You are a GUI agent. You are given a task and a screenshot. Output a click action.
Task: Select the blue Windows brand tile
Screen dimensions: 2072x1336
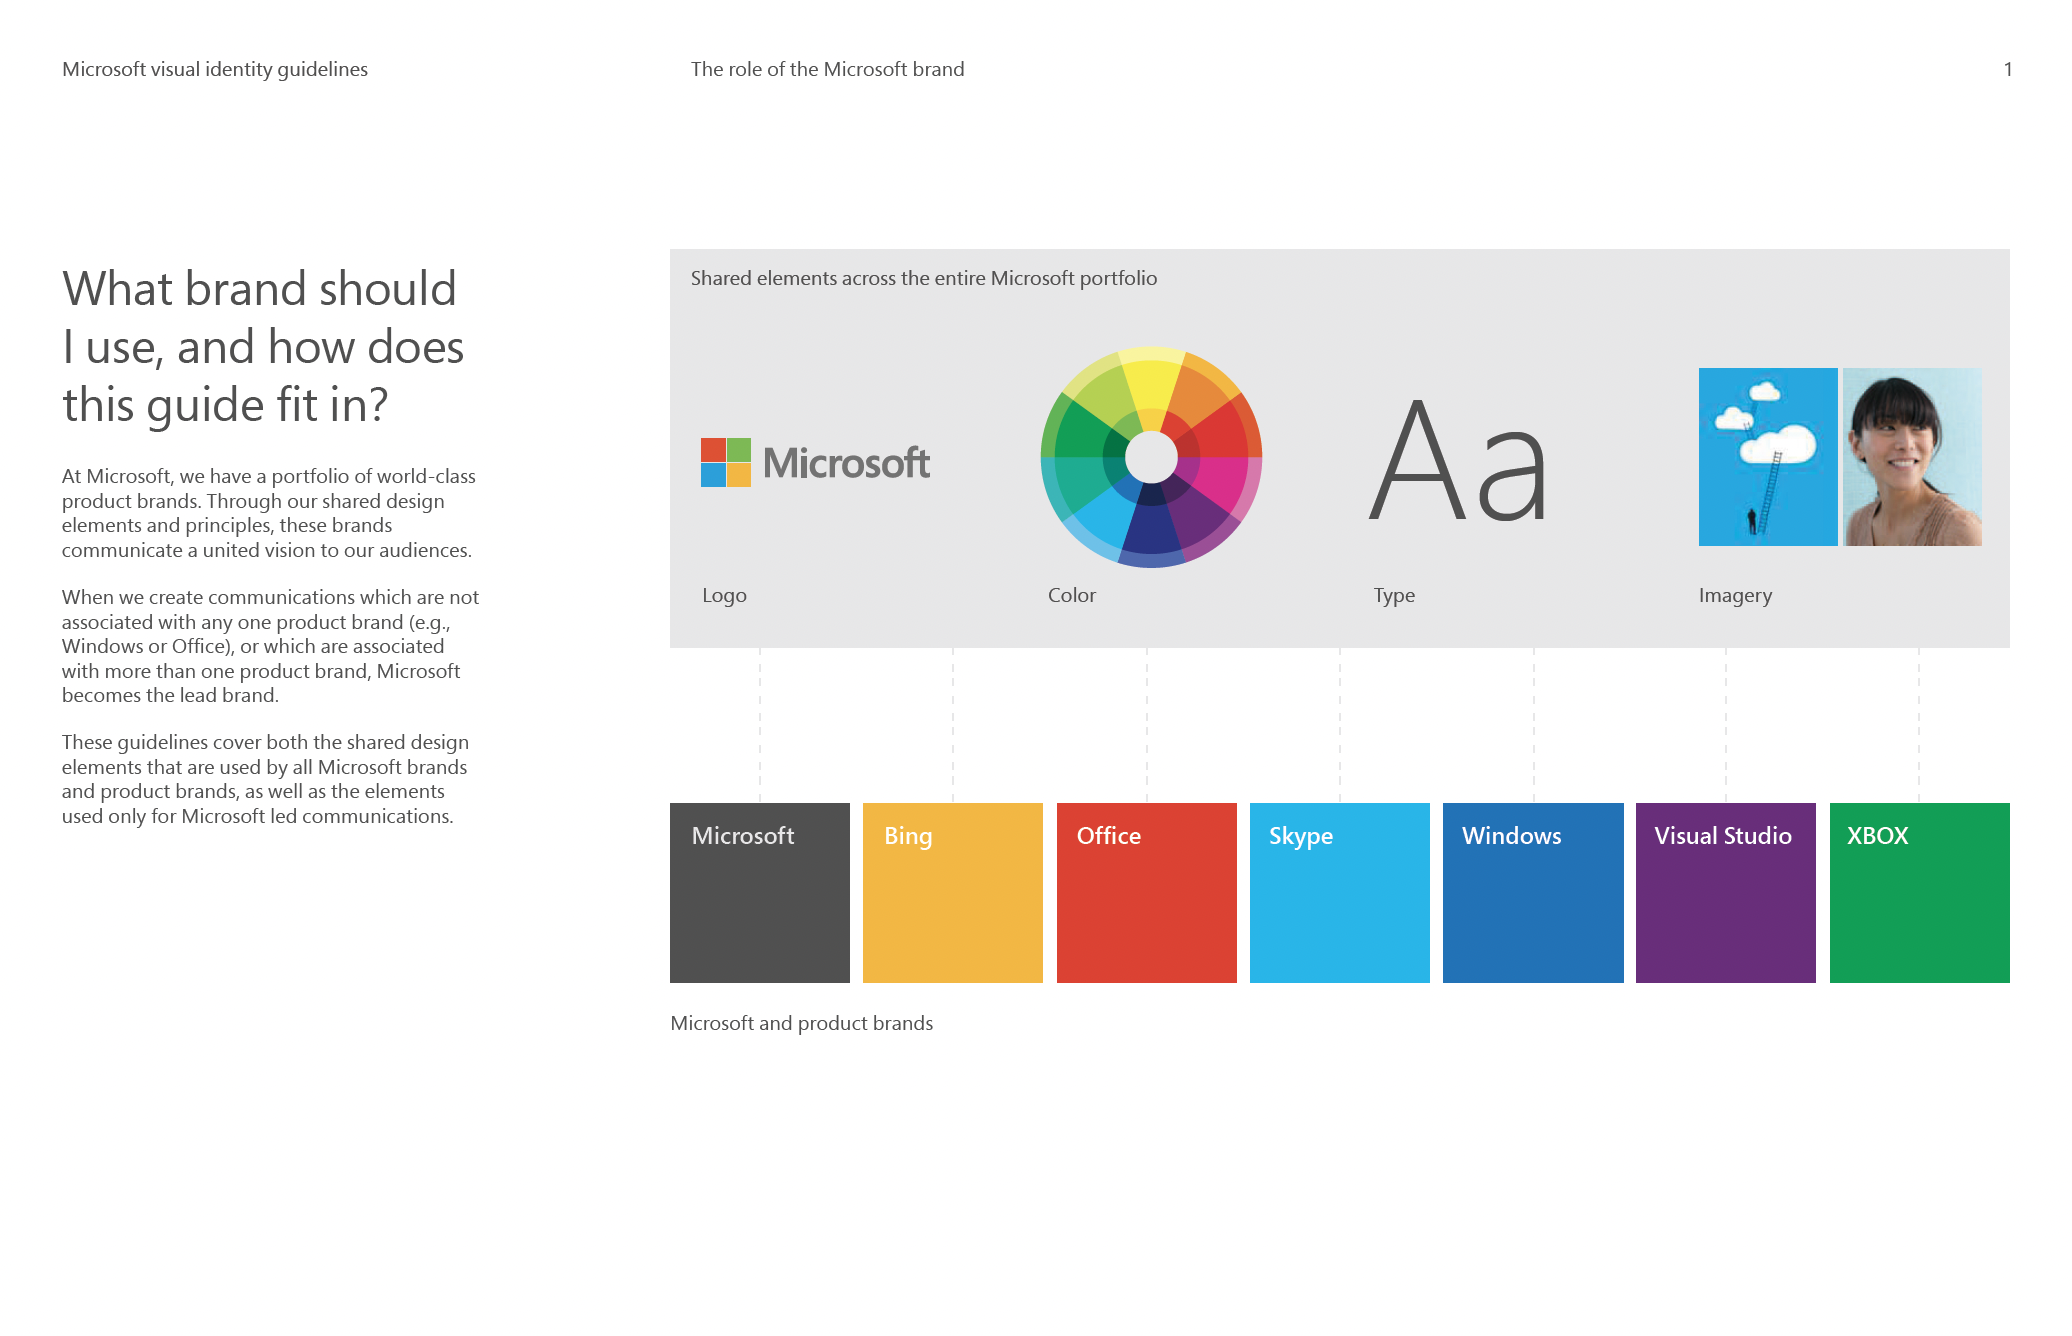(x=1533, y=893)
